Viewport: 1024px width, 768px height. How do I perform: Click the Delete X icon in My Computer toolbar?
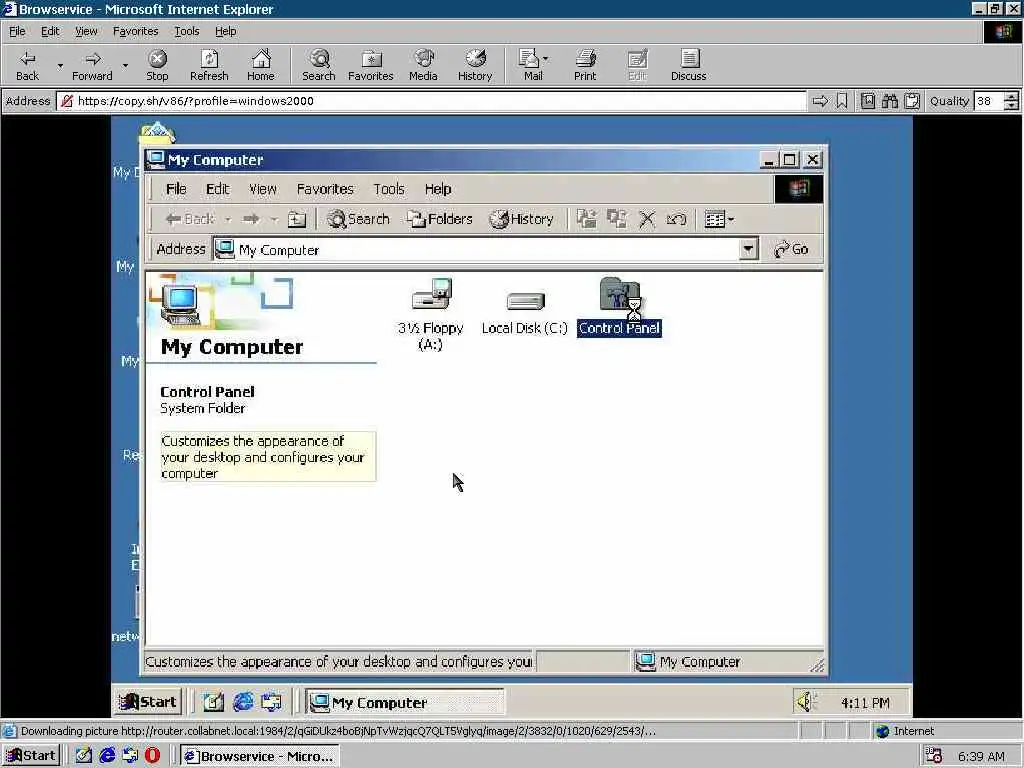[647, 219]
